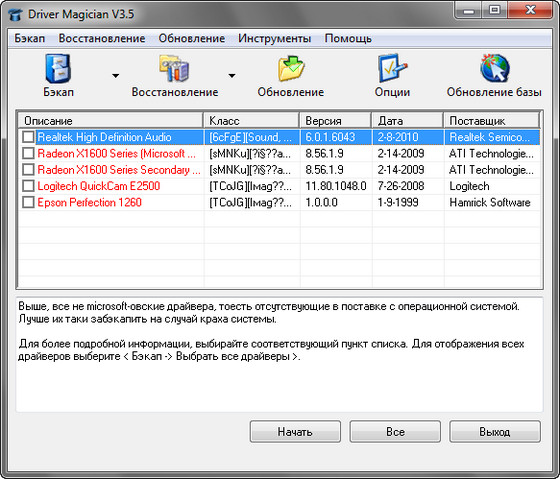
Task: Click the Начать button
Action: point(295,431)
